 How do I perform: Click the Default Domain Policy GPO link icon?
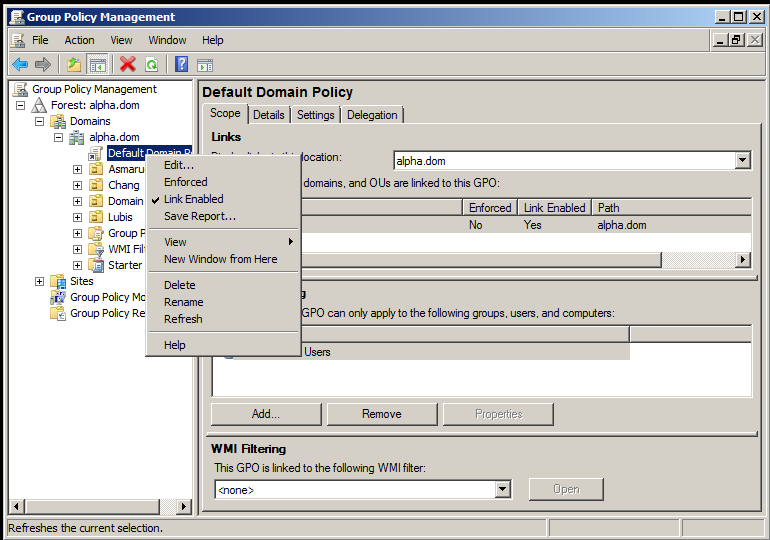click(95, 154)
